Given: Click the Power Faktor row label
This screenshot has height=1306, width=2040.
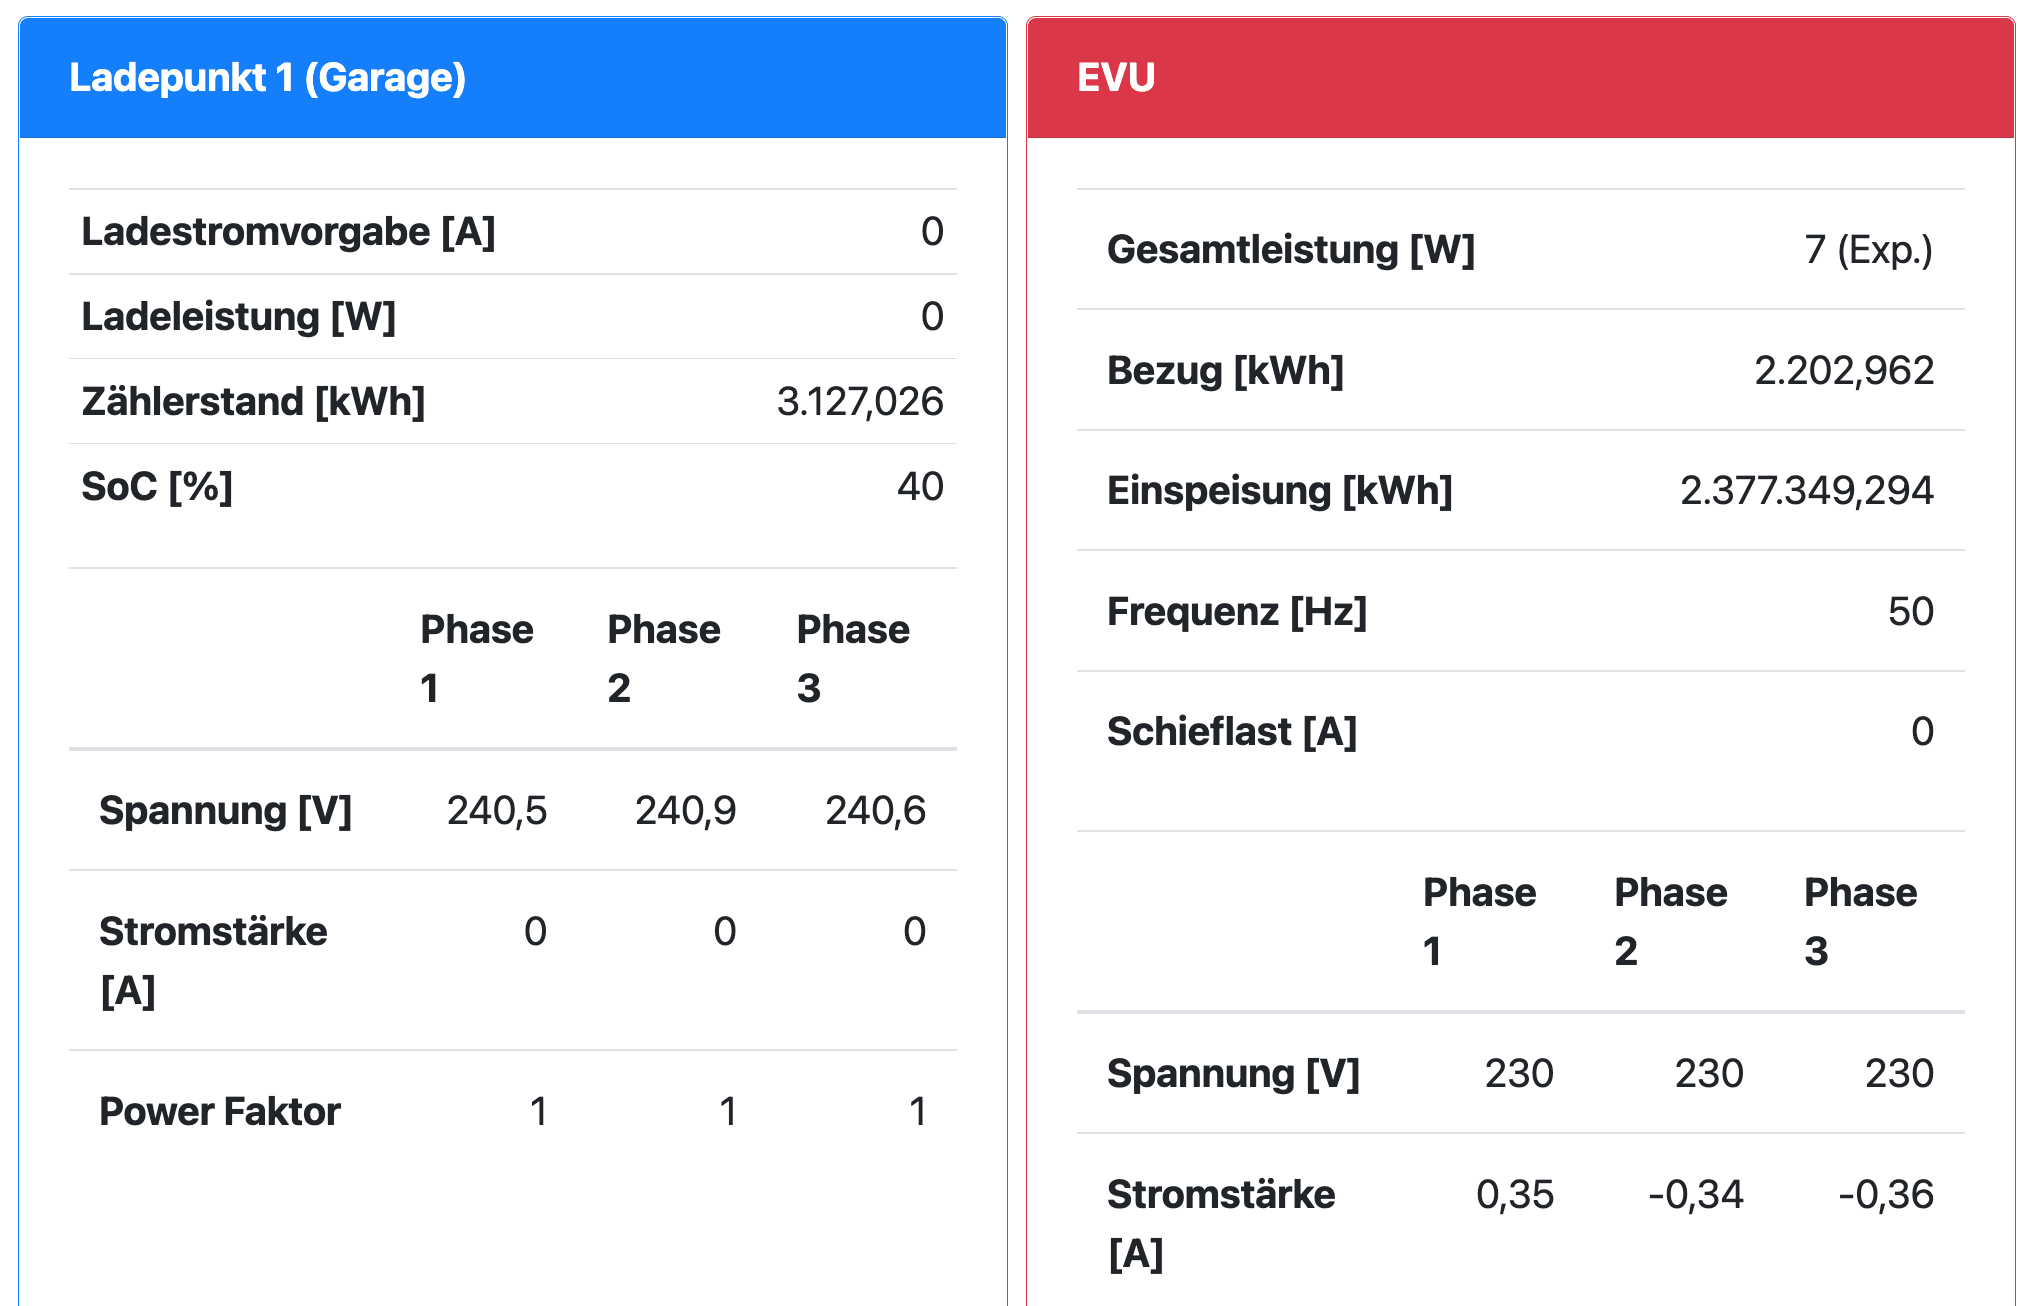Looking at the screenshot, I should (x=220, y=1112).
